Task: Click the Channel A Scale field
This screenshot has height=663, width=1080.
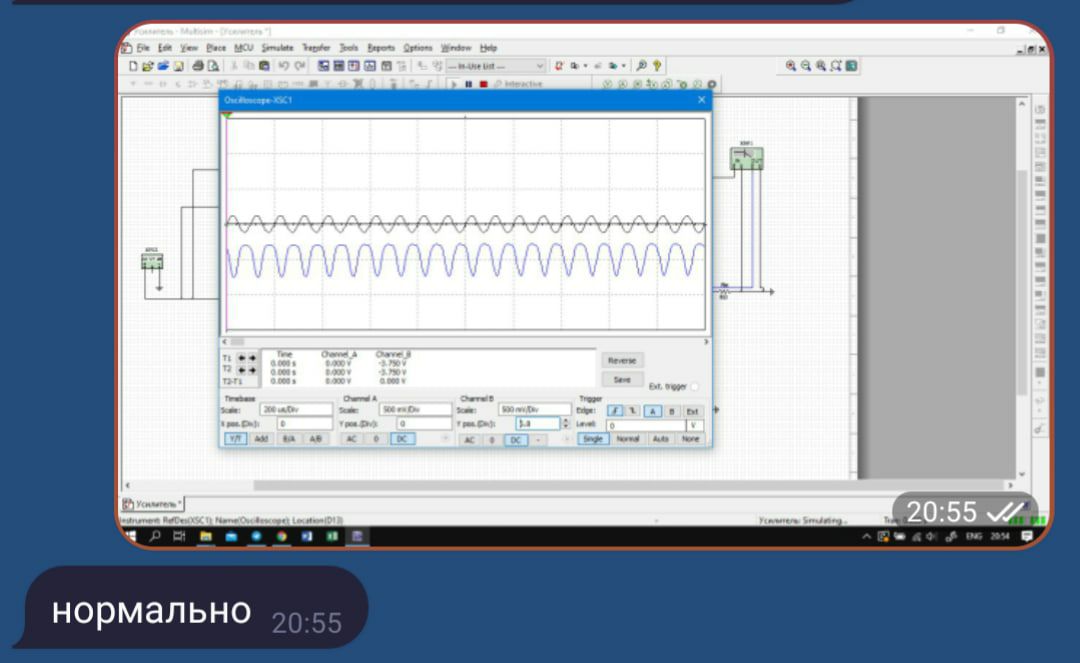Action: [415, 410]
